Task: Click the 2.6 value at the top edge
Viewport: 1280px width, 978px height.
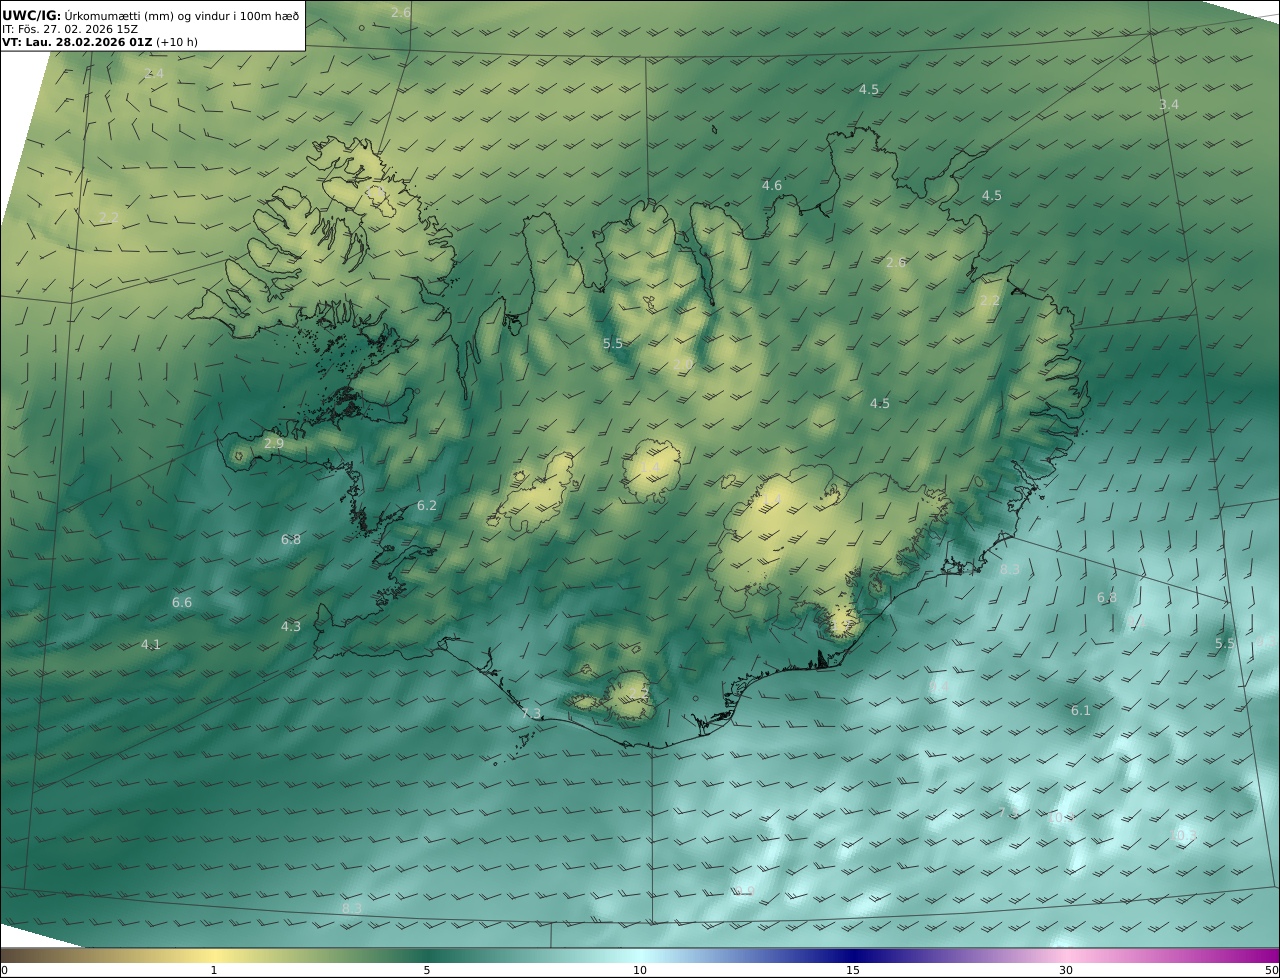Action: click(x=401, y=13)
